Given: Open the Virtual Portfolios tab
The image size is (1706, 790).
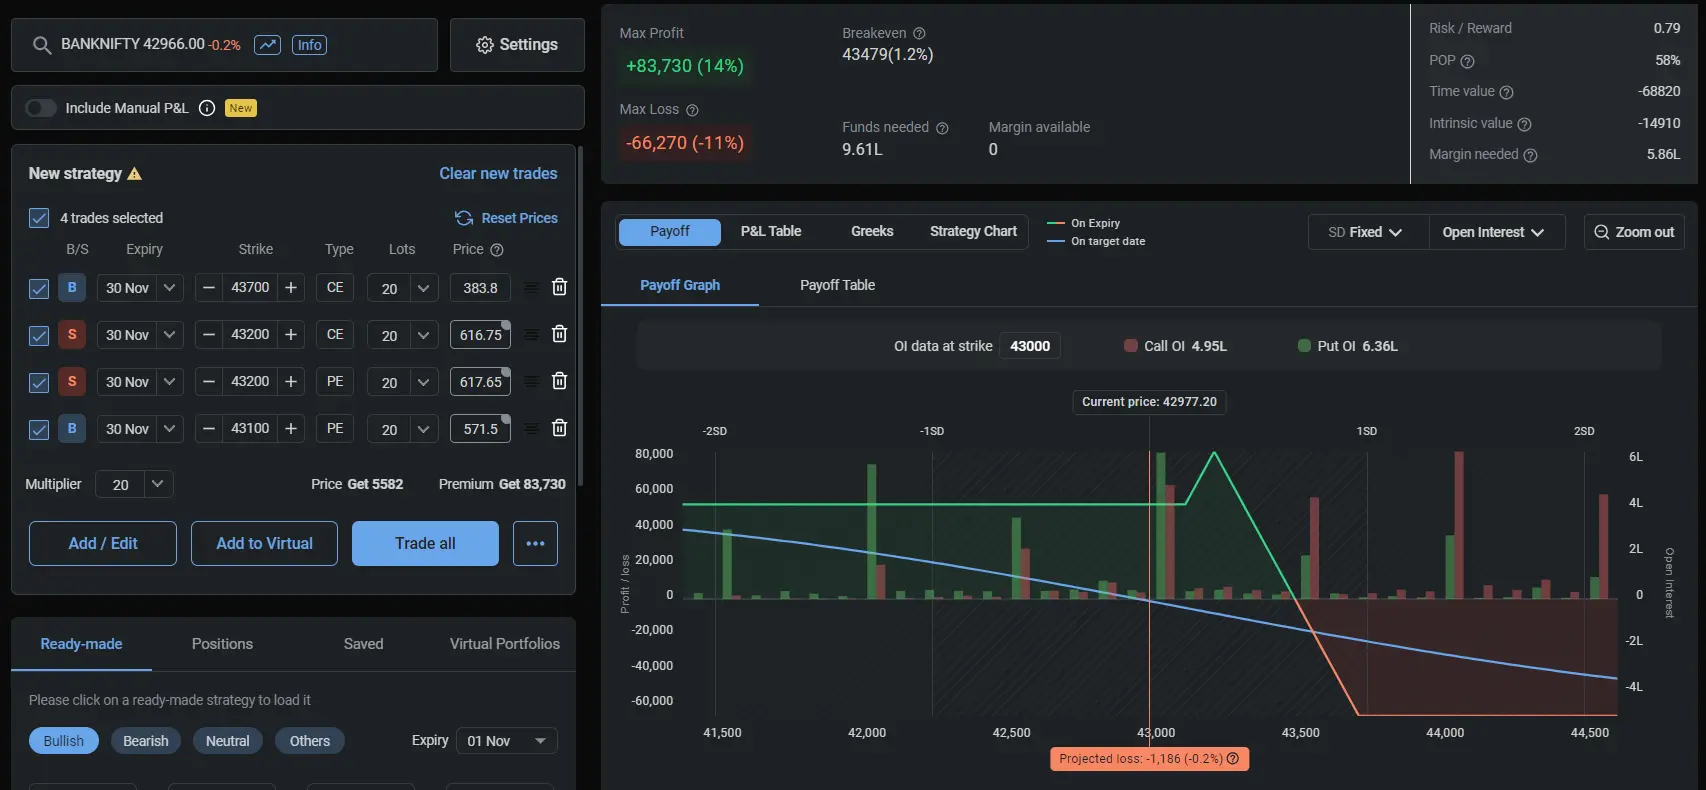Looking at the screenshot, I should point(505,644).
